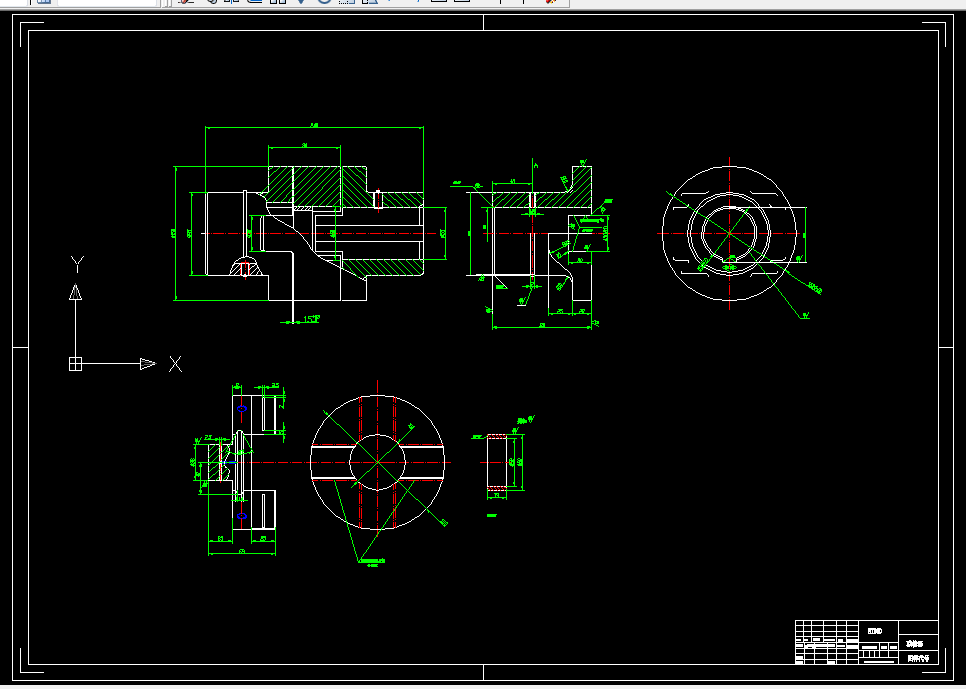Select the topmost horizontal dimension line of the assembly section

[x=314, y=128]
